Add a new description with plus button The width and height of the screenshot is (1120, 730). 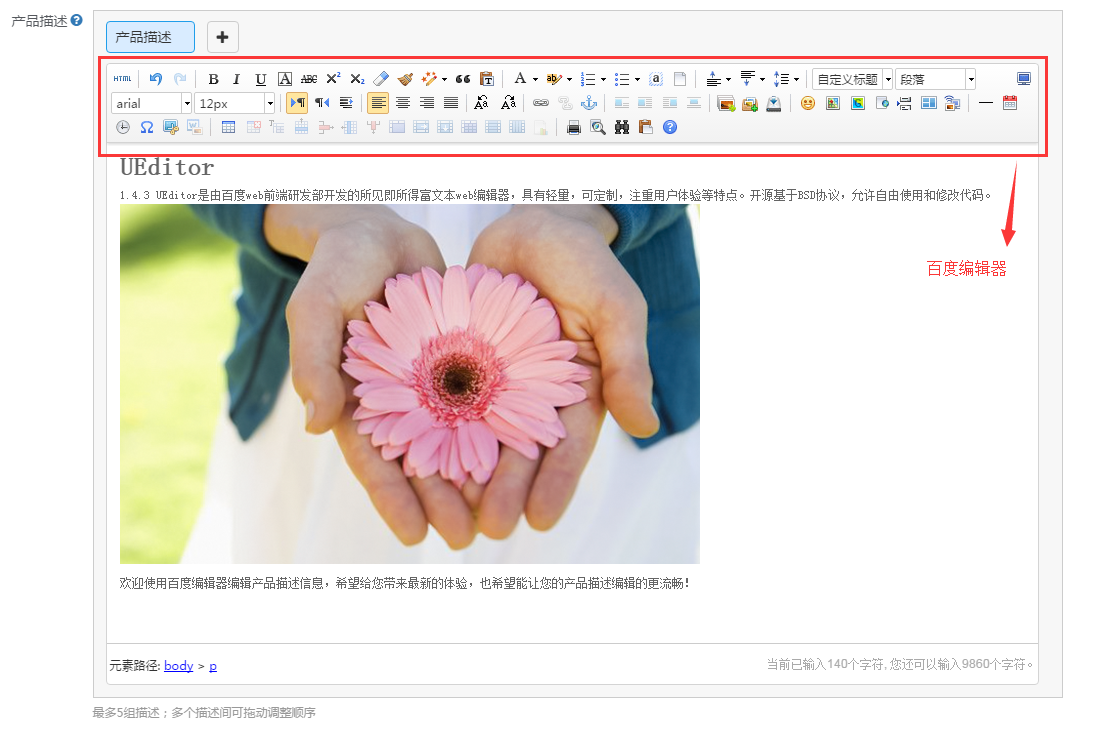(222, 37)
